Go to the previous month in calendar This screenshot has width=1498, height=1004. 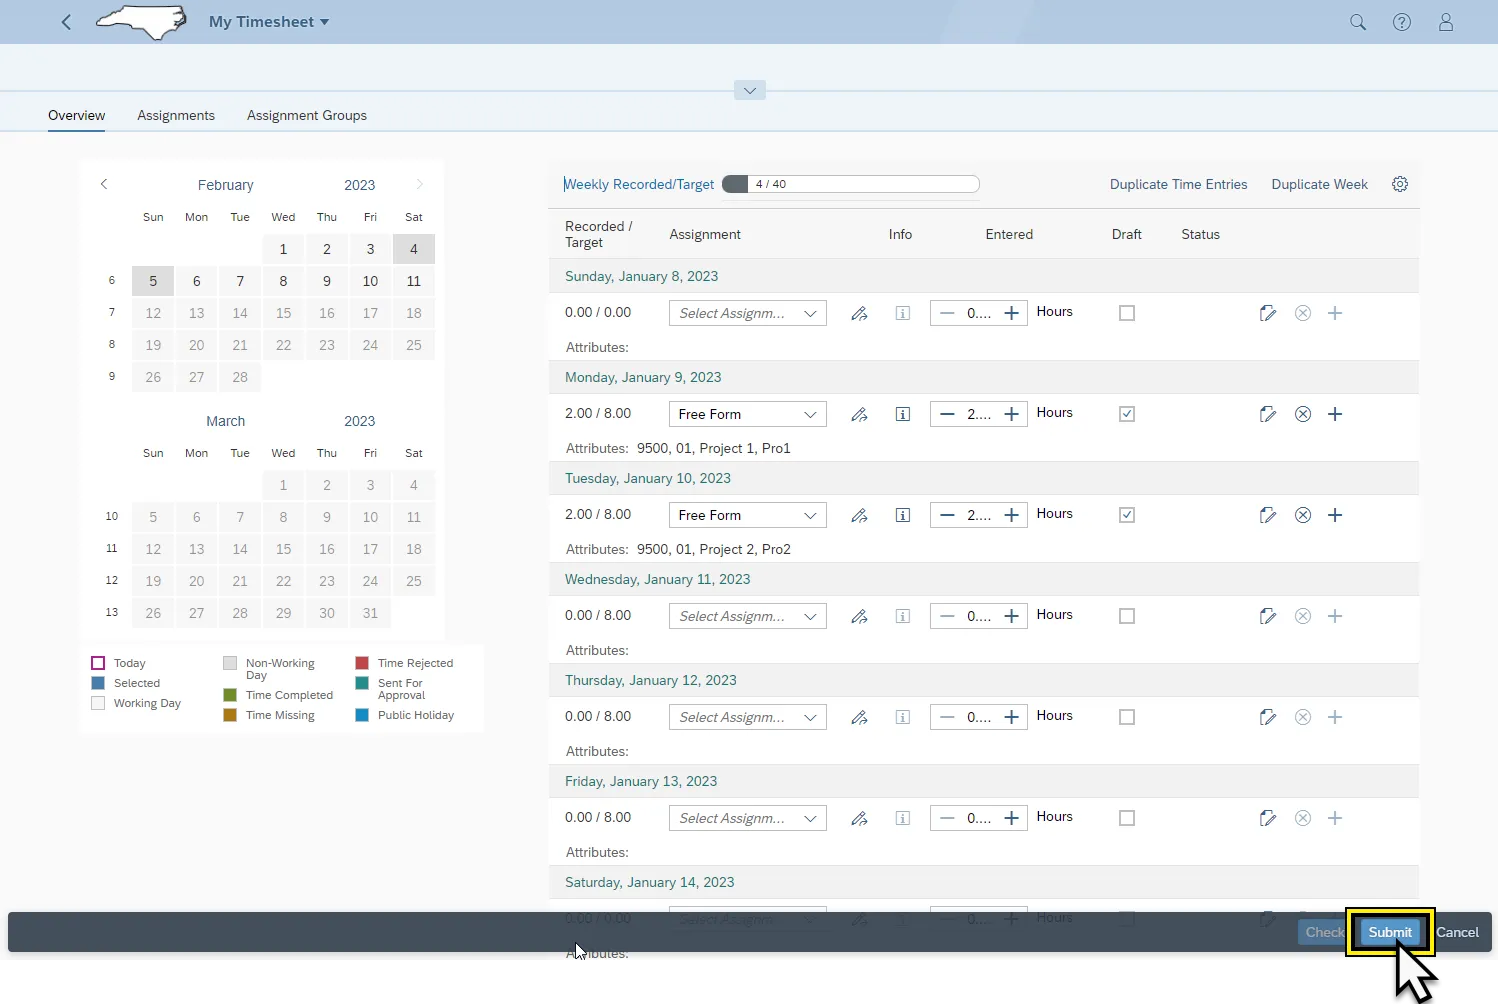104,184
